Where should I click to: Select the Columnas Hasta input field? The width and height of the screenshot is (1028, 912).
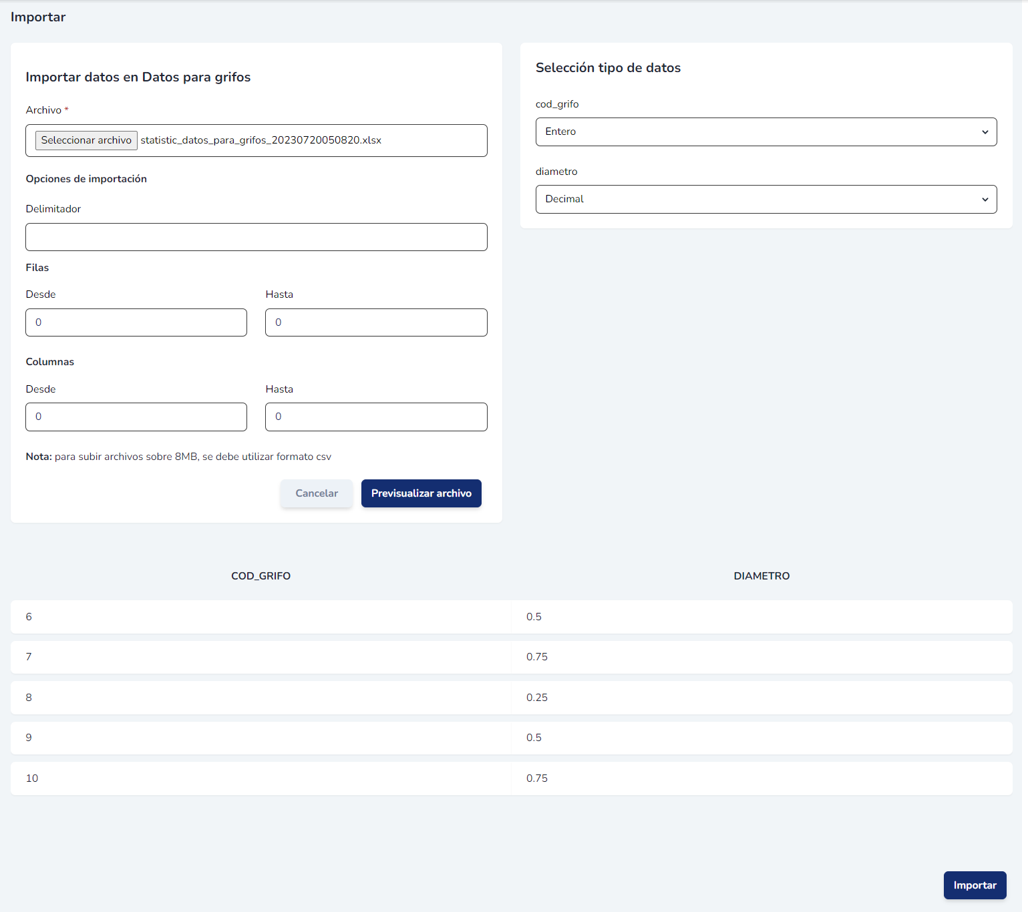click(376, 417)
